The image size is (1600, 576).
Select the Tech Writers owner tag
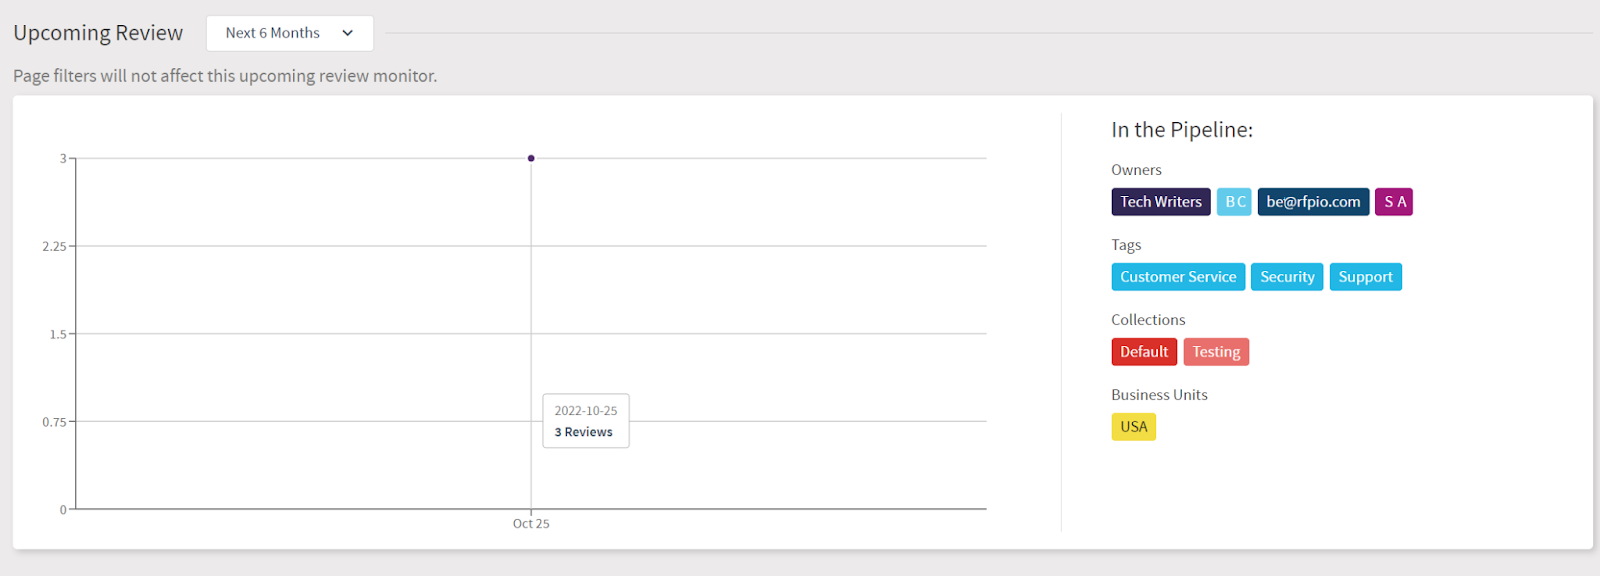click(1161, 202)
